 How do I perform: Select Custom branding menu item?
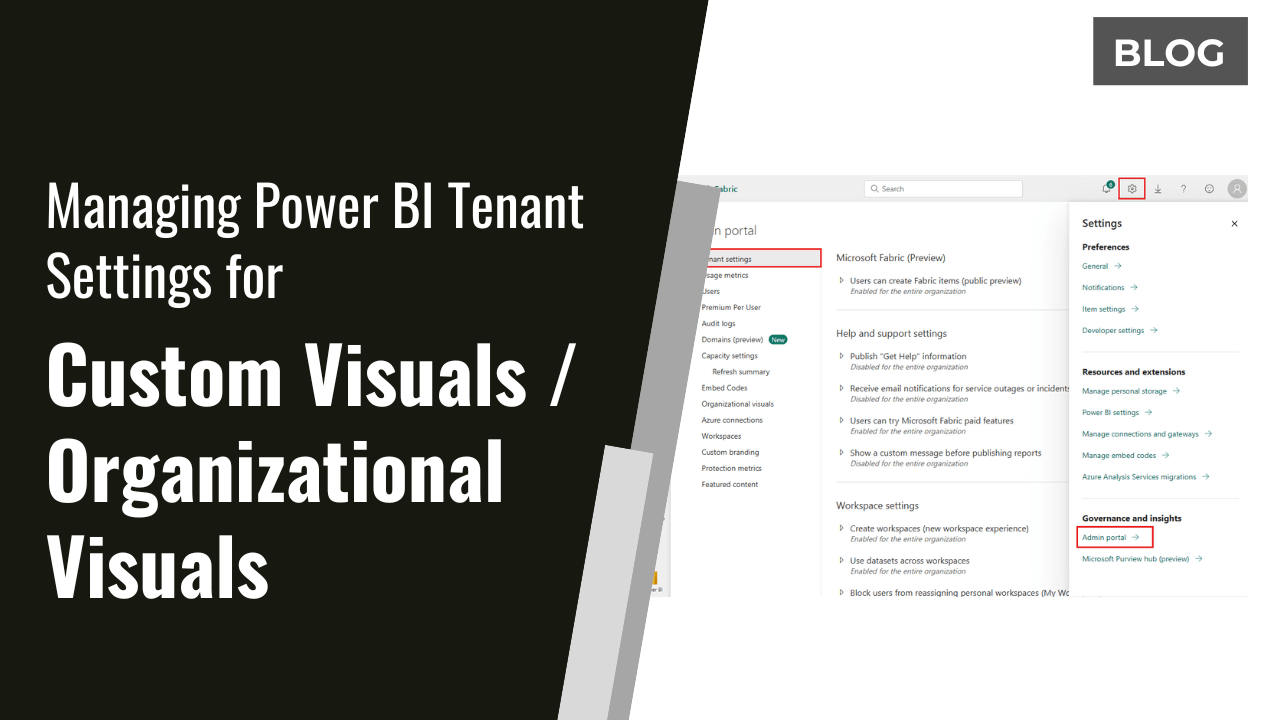(730, 452)
